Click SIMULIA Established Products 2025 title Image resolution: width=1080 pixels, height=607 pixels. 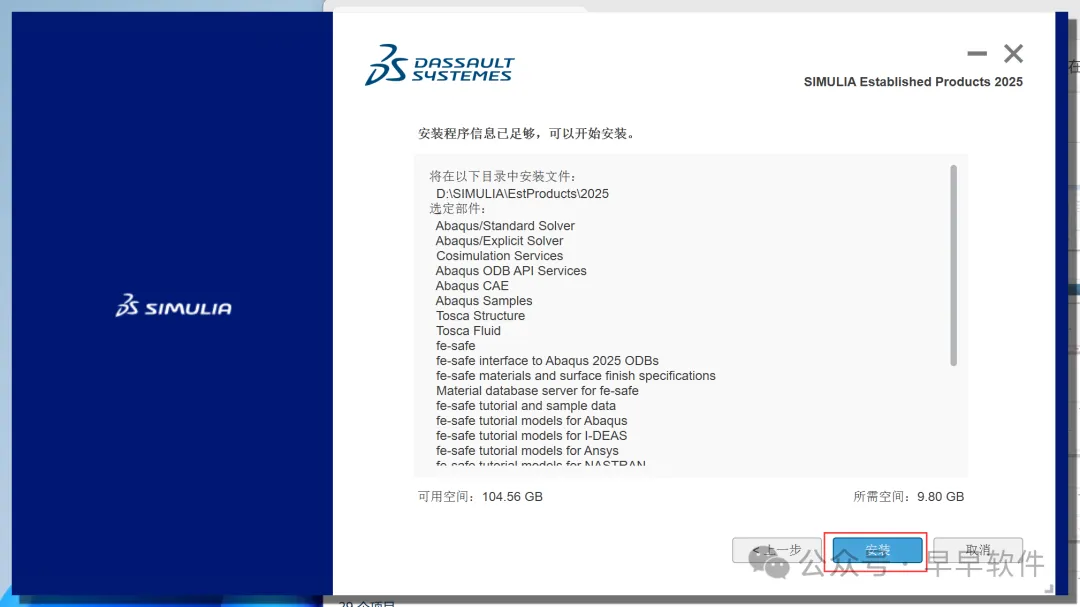click(913, 82)
